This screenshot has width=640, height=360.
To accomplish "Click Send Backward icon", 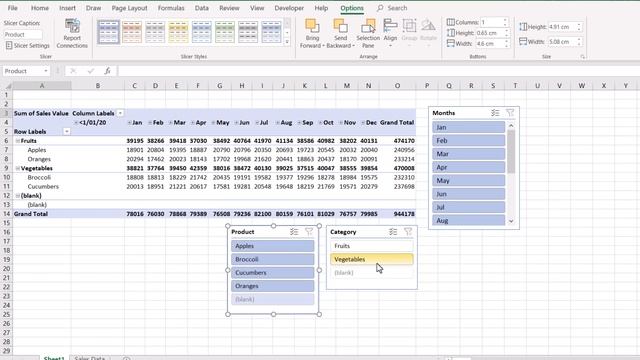I will [x=340, y=26].
